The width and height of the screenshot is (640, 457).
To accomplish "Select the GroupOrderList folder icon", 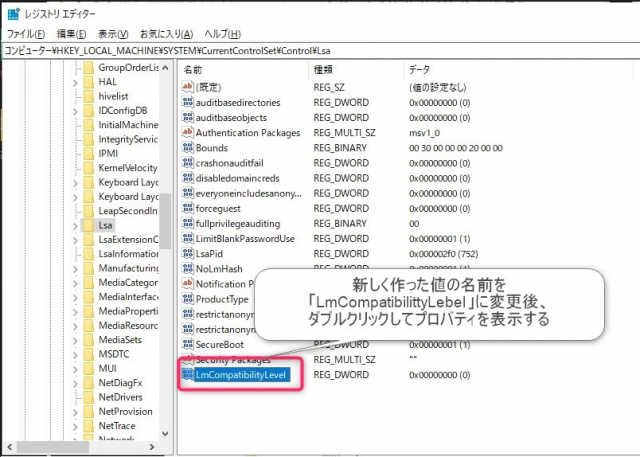I will [89, 68].
